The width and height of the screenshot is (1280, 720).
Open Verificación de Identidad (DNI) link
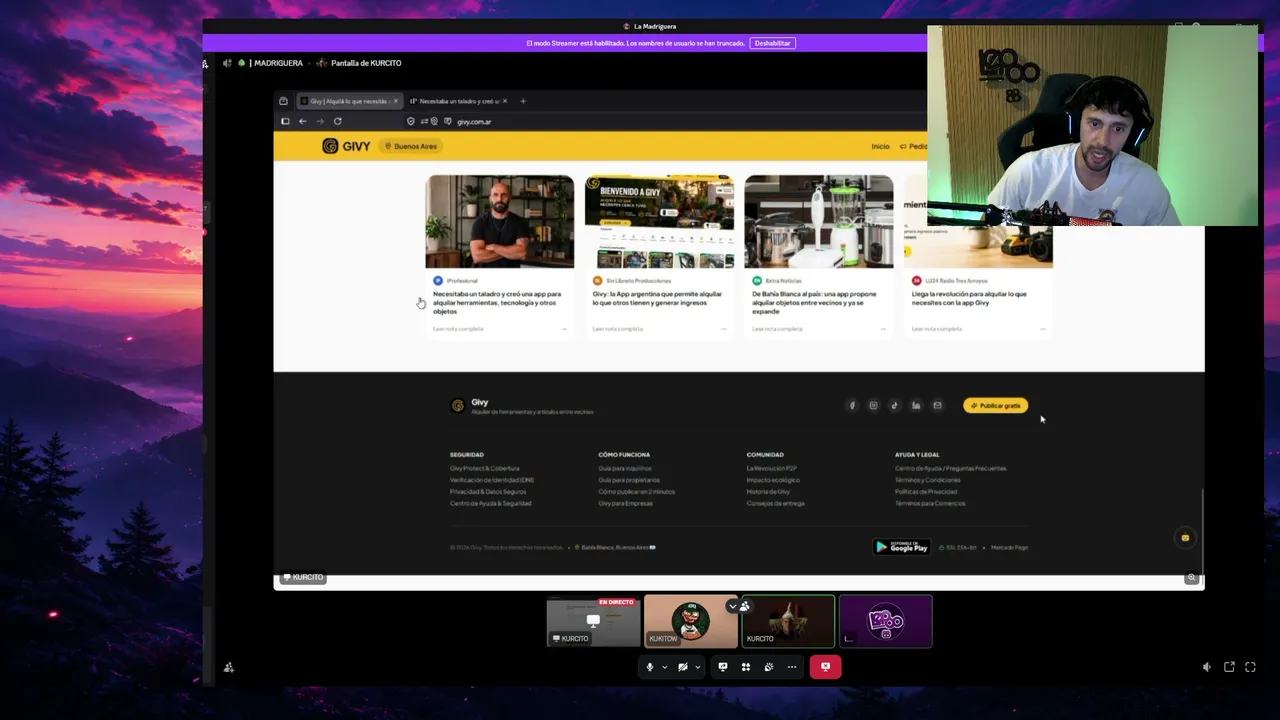(x=492, y=480)
